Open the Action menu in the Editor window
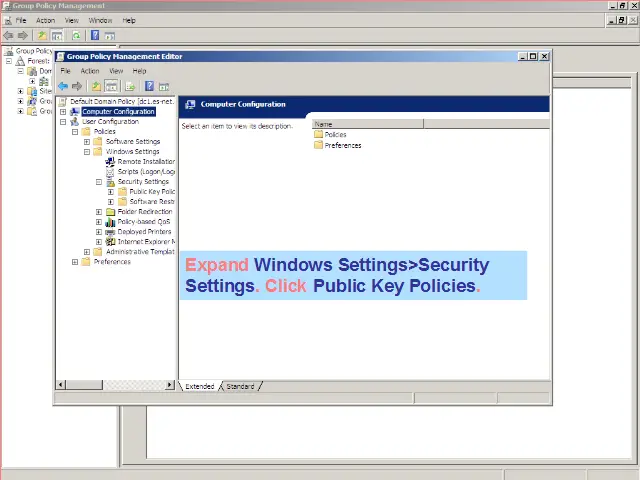 (90, 71)
